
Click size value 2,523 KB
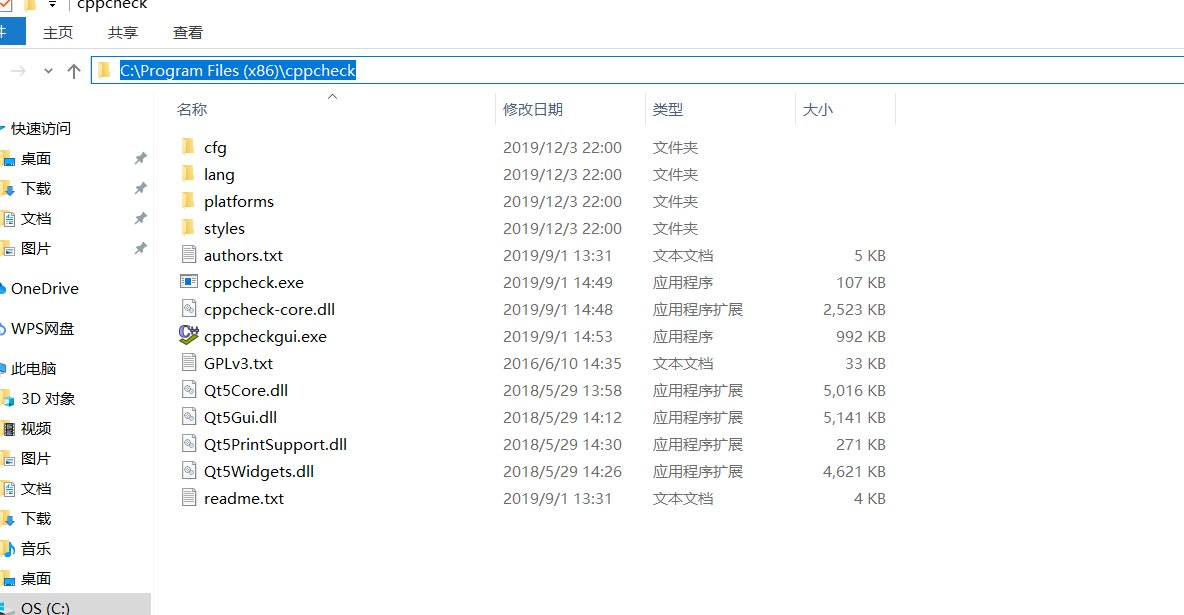854,310
